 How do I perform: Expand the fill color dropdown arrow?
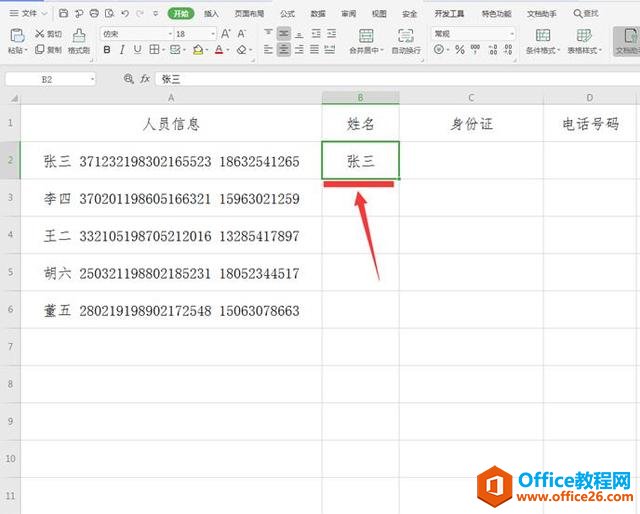point(207,50)
